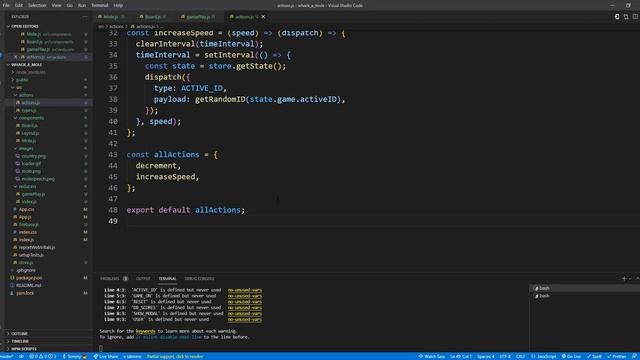
Task: Select the first bash terminal instance
Action: [584, 288]
